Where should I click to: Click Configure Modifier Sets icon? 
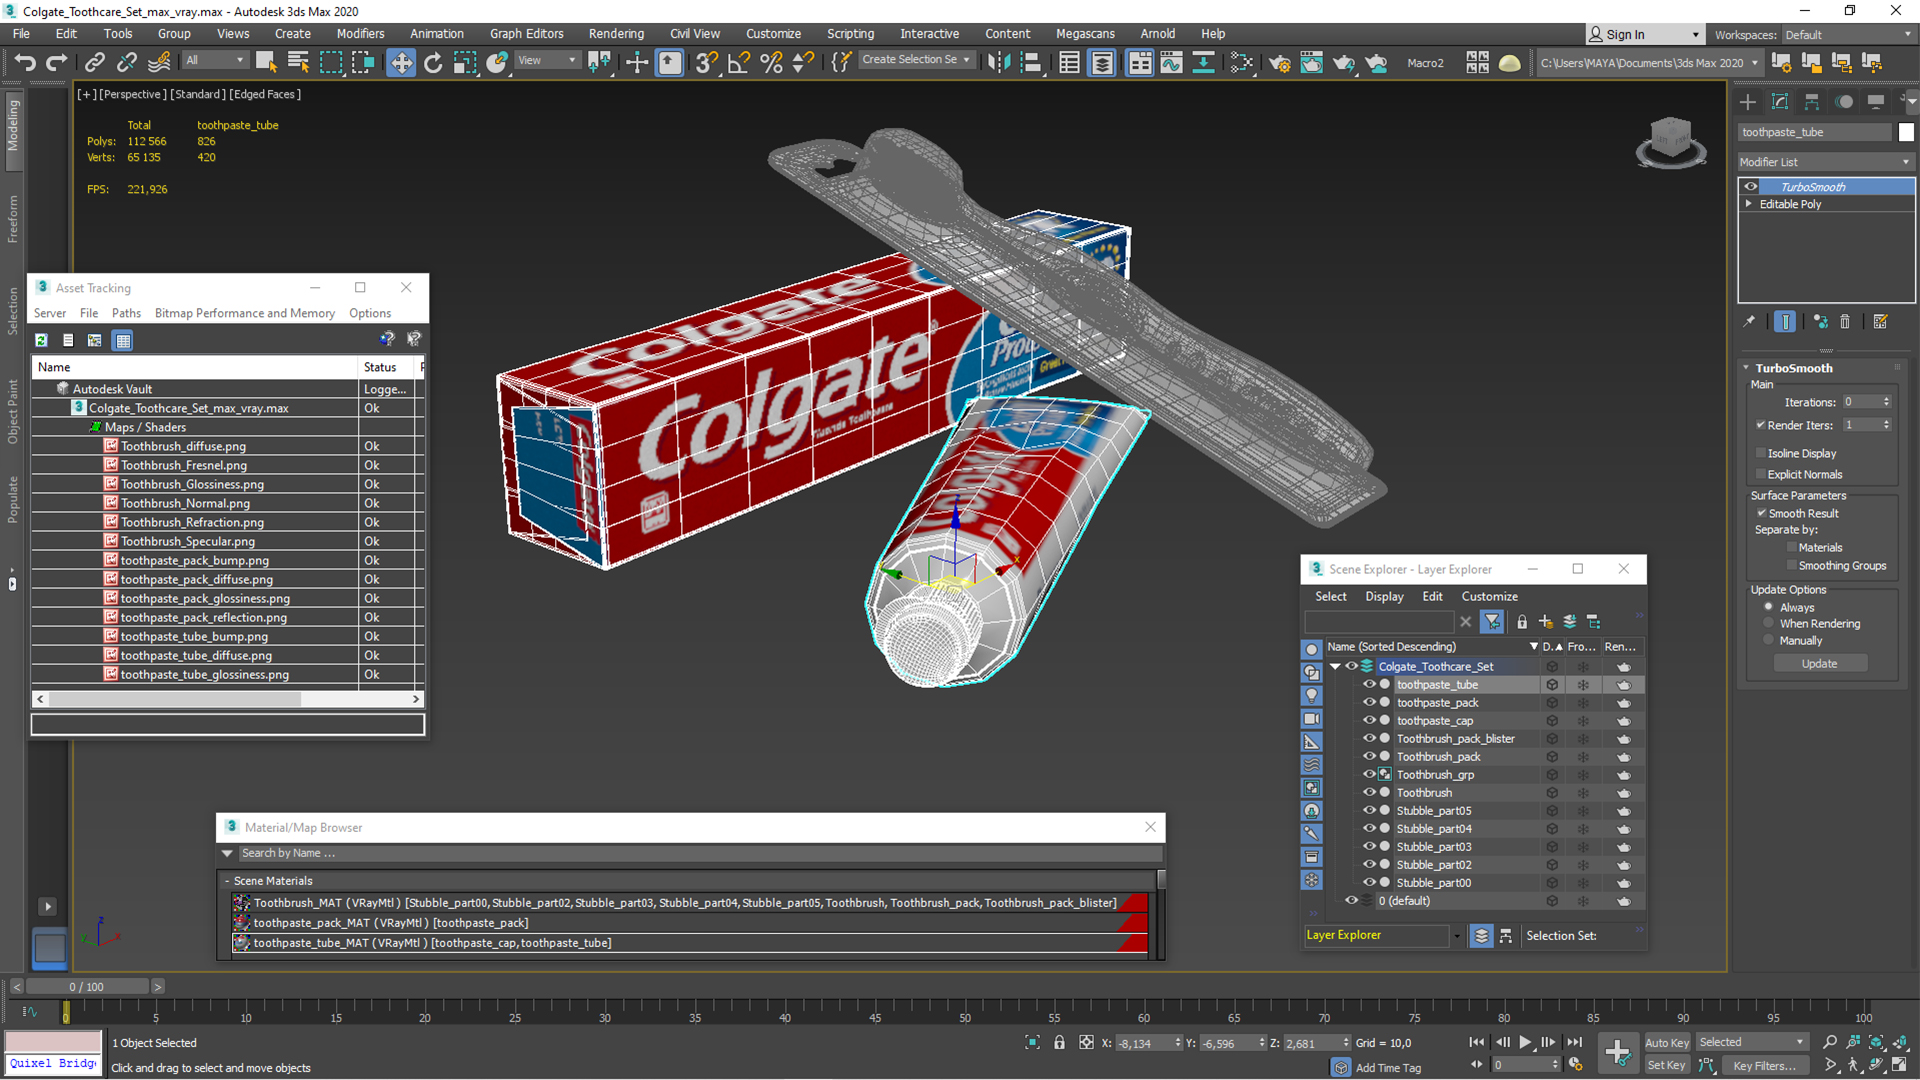1880,322
